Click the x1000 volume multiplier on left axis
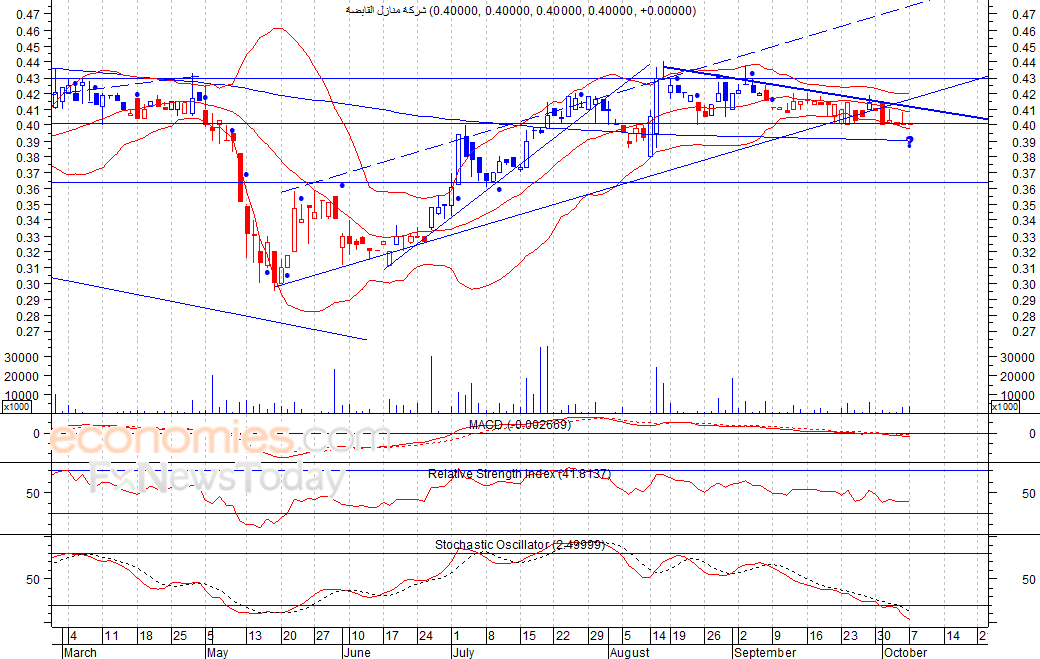Screen dimensions: 1040x659 coord(16,406)
